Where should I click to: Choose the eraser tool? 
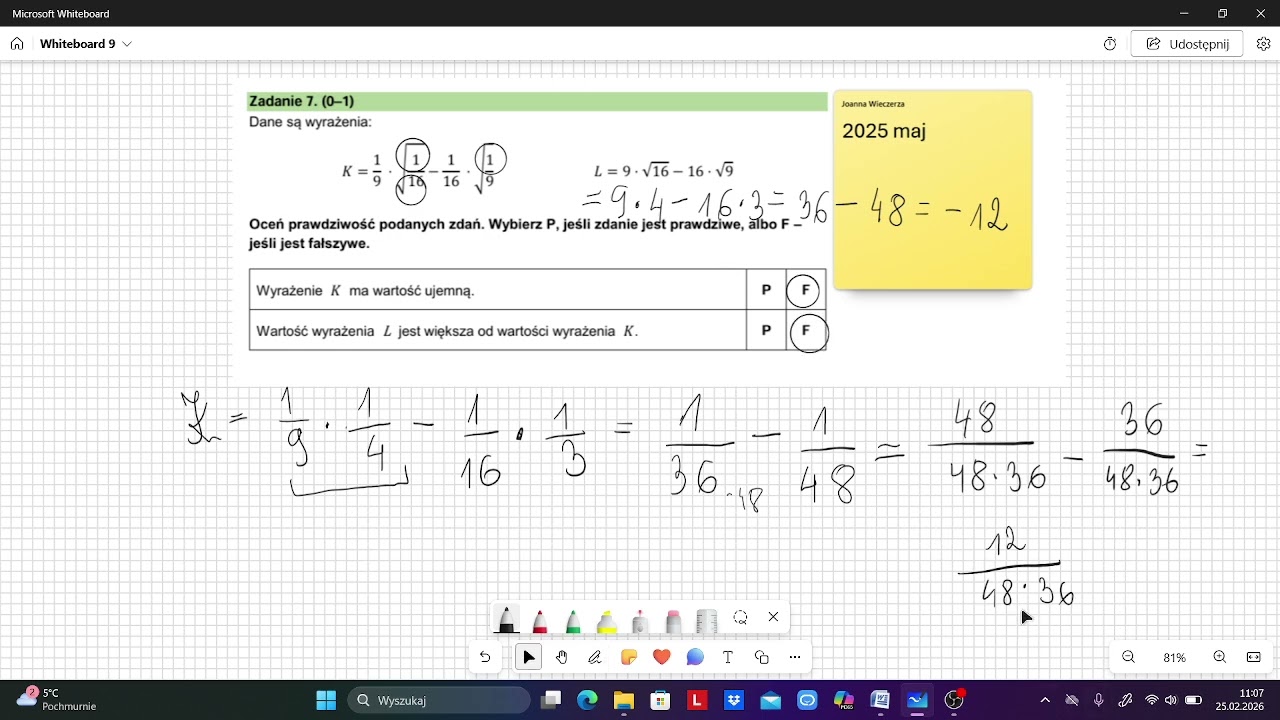pyautogui.click(x=673, y=620)
